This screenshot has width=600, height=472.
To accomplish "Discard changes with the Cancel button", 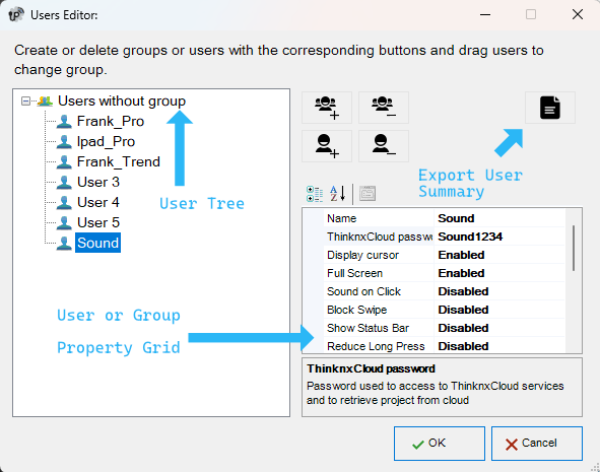I will click(x=537, y=443).
